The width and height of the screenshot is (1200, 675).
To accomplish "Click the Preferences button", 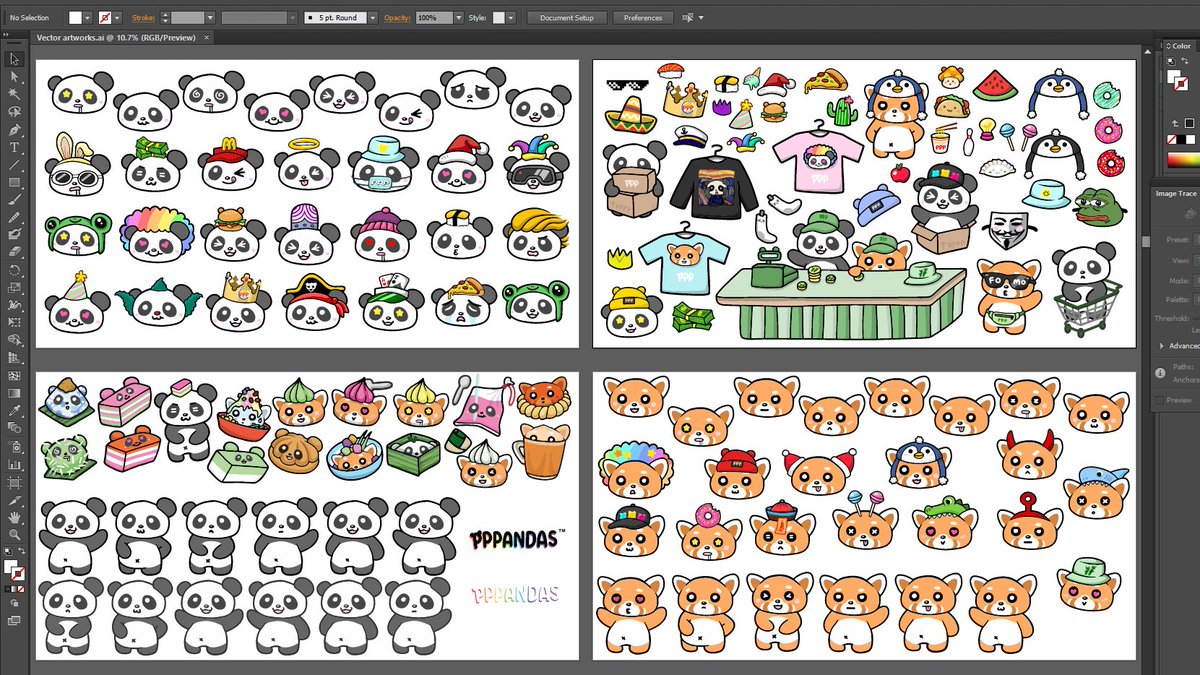I will point(643,18).
